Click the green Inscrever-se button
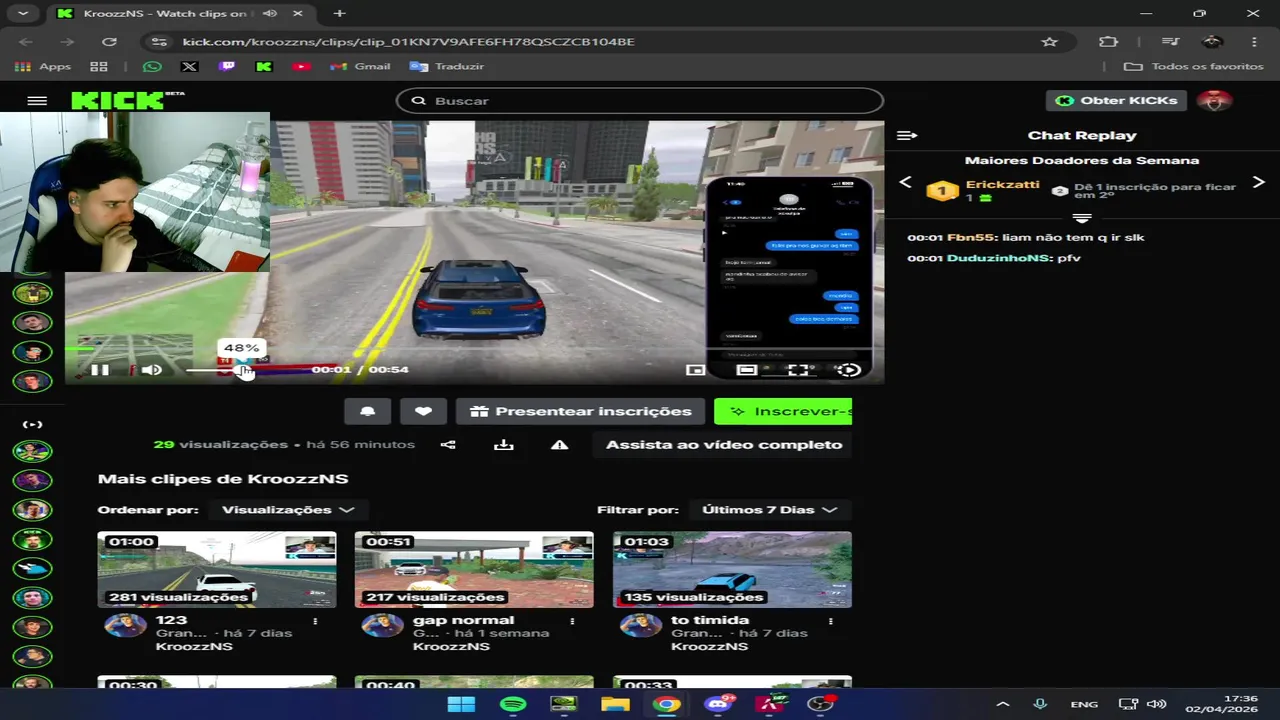Viewport: 1280px width, 720px height. pos(783,411)
